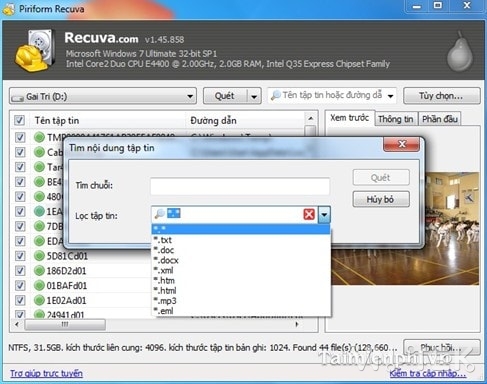Select the file row 186D2d01
This screenshot has height=384, width=487.
[x=66, y=271]
